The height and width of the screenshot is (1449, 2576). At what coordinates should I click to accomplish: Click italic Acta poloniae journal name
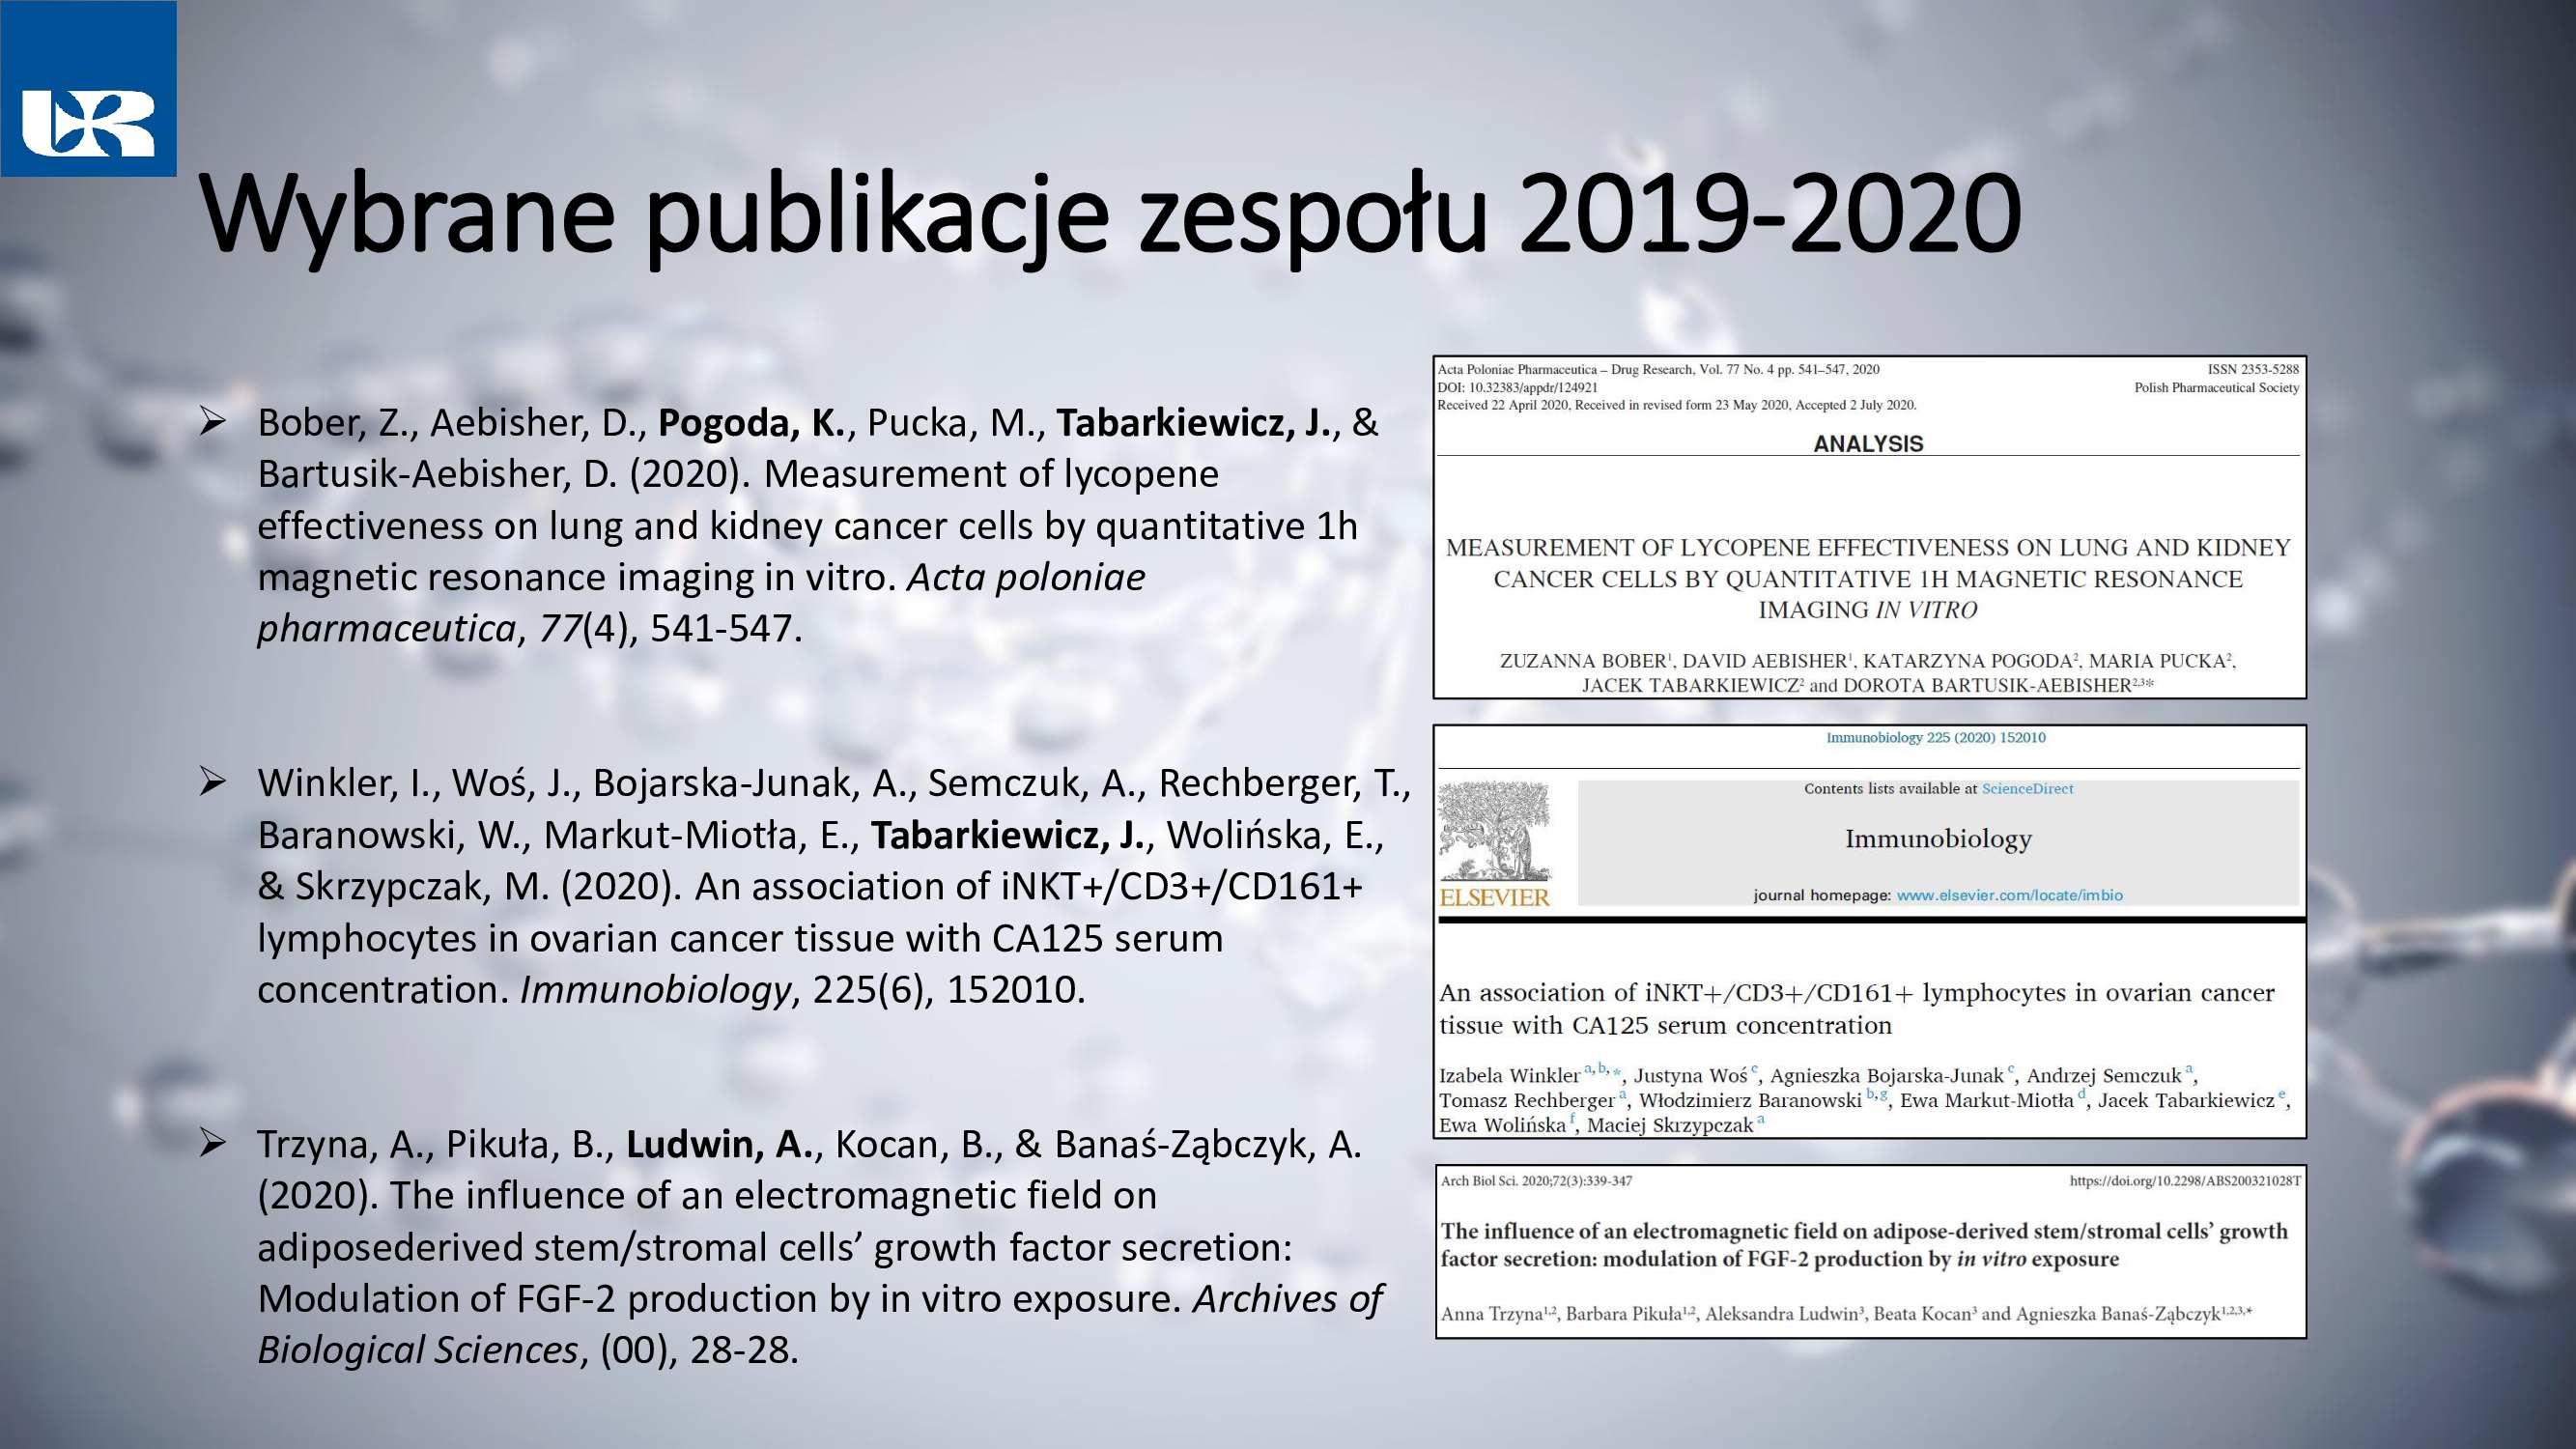point(1025,577)
